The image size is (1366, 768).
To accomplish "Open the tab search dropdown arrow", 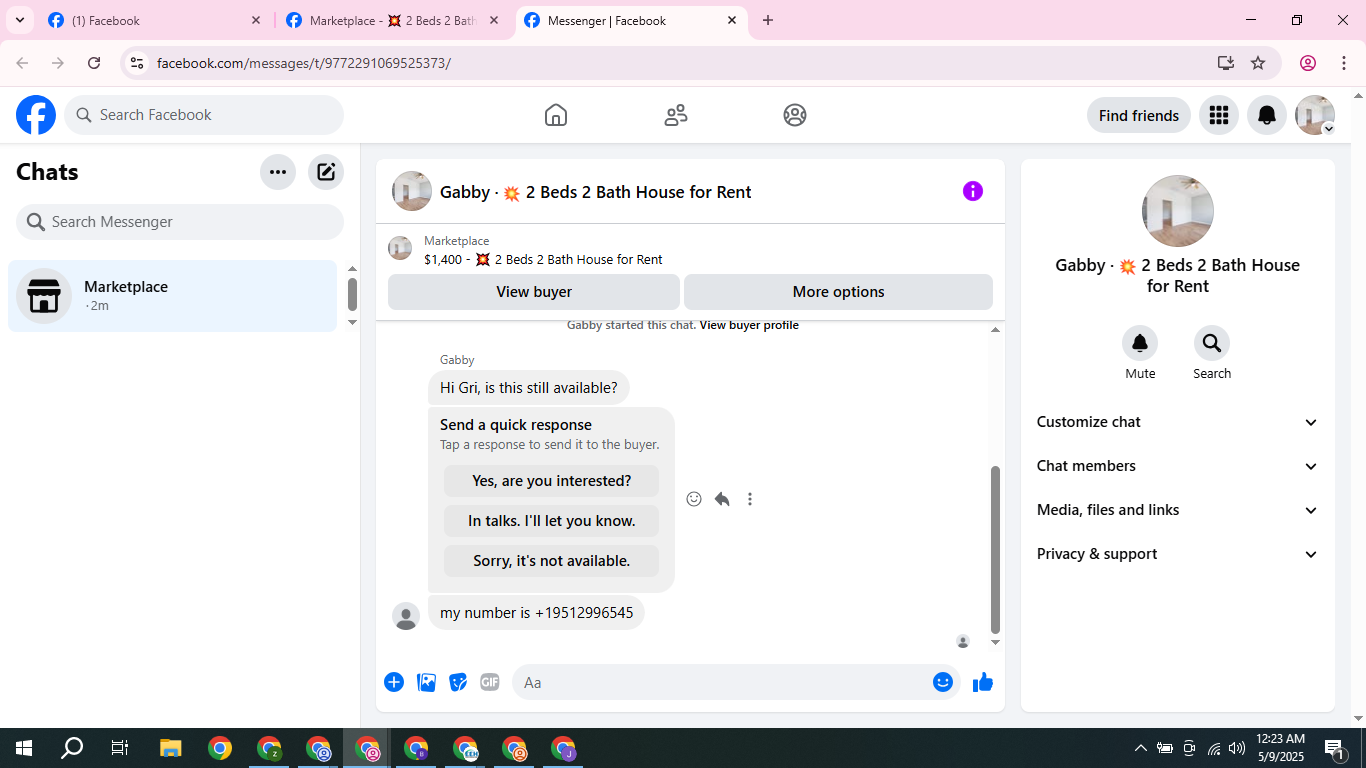I will pyautogui.click(x=19, y=20).
